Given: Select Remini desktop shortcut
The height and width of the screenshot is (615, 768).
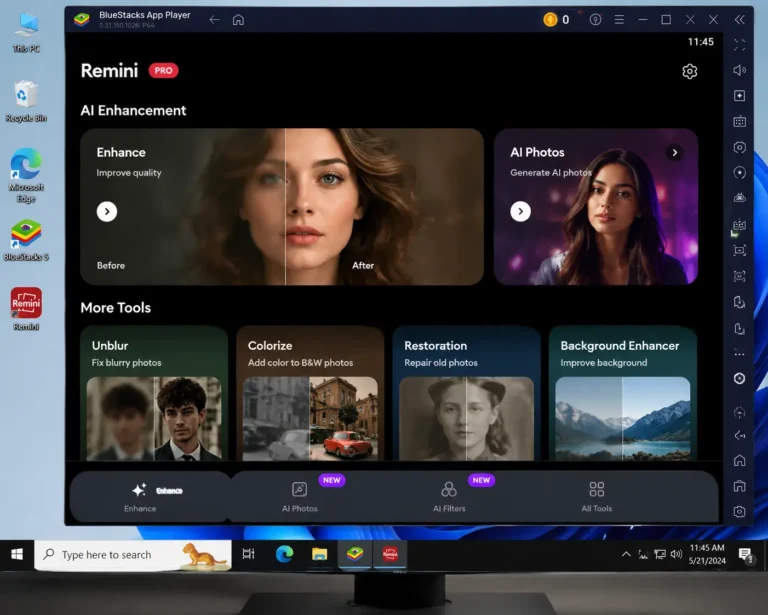Looking at the screenshot, I should [26, 308].
